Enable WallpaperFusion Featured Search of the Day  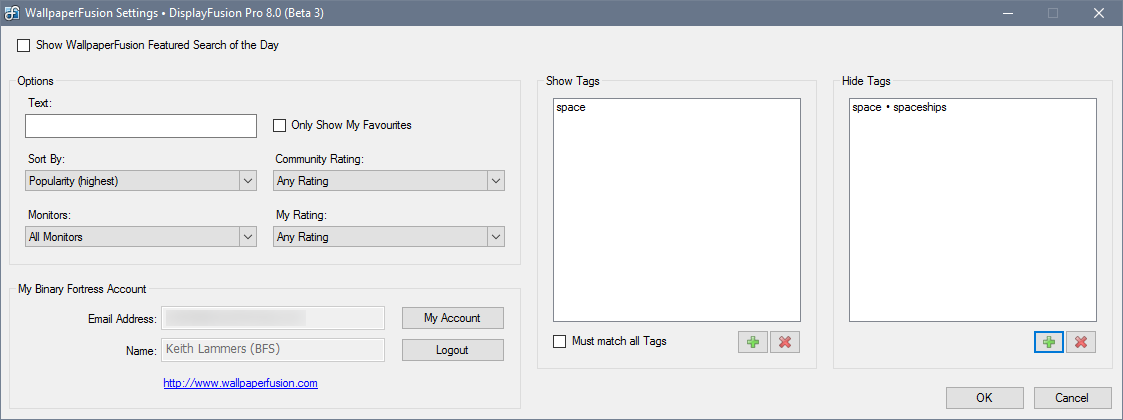(x=24, y=46)
